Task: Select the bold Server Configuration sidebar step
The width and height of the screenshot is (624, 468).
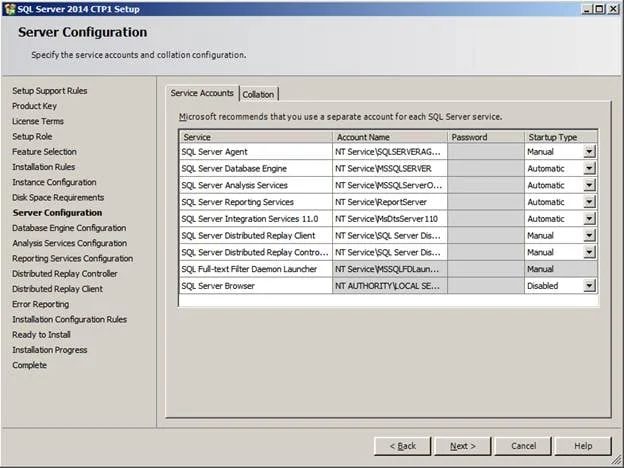Action: [x=57, y=213]
